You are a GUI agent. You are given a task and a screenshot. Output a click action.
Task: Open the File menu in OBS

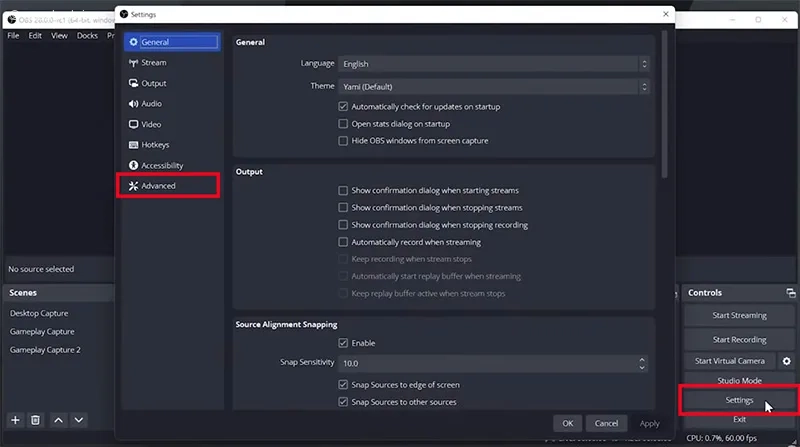click(x=13, y=36)
